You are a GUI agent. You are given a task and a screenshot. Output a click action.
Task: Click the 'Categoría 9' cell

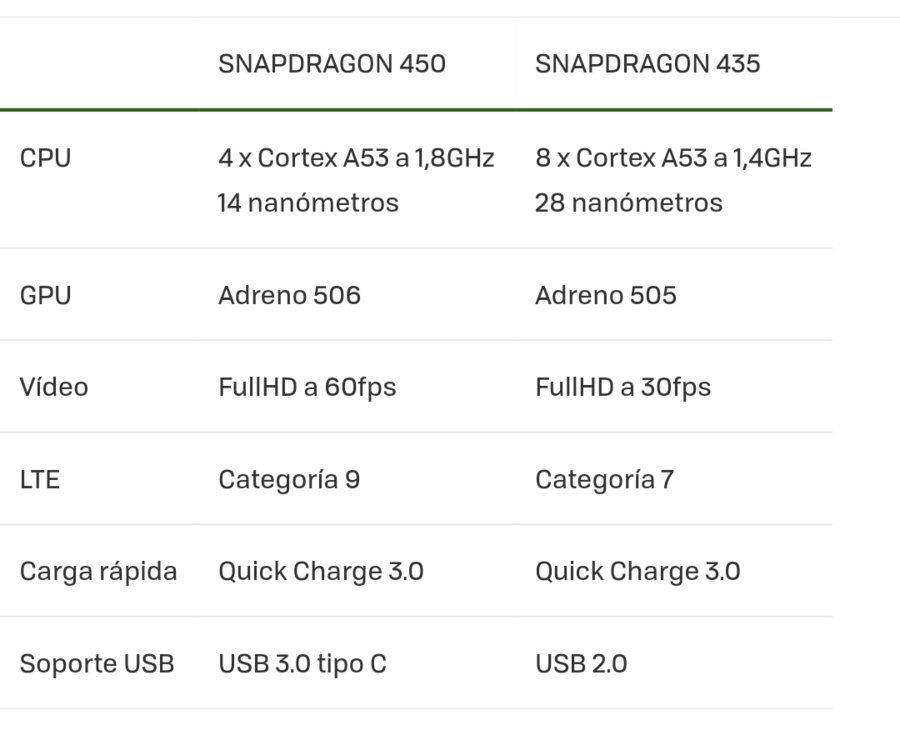point(289,480)
